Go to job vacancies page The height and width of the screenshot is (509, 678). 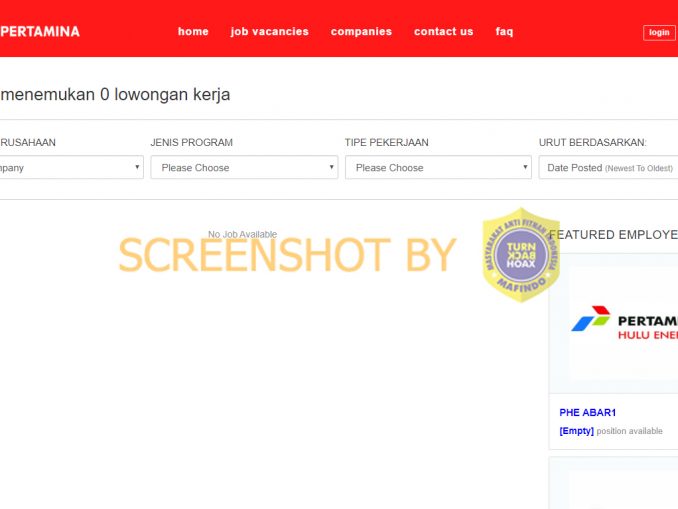269,32
